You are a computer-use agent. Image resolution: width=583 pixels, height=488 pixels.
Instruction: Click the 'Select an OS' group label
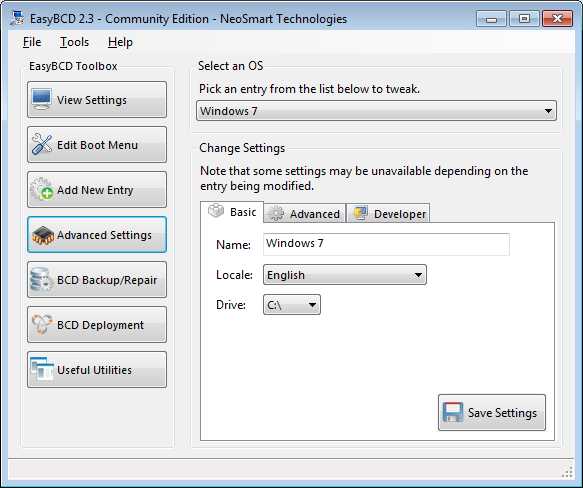(x=231, y=66)
